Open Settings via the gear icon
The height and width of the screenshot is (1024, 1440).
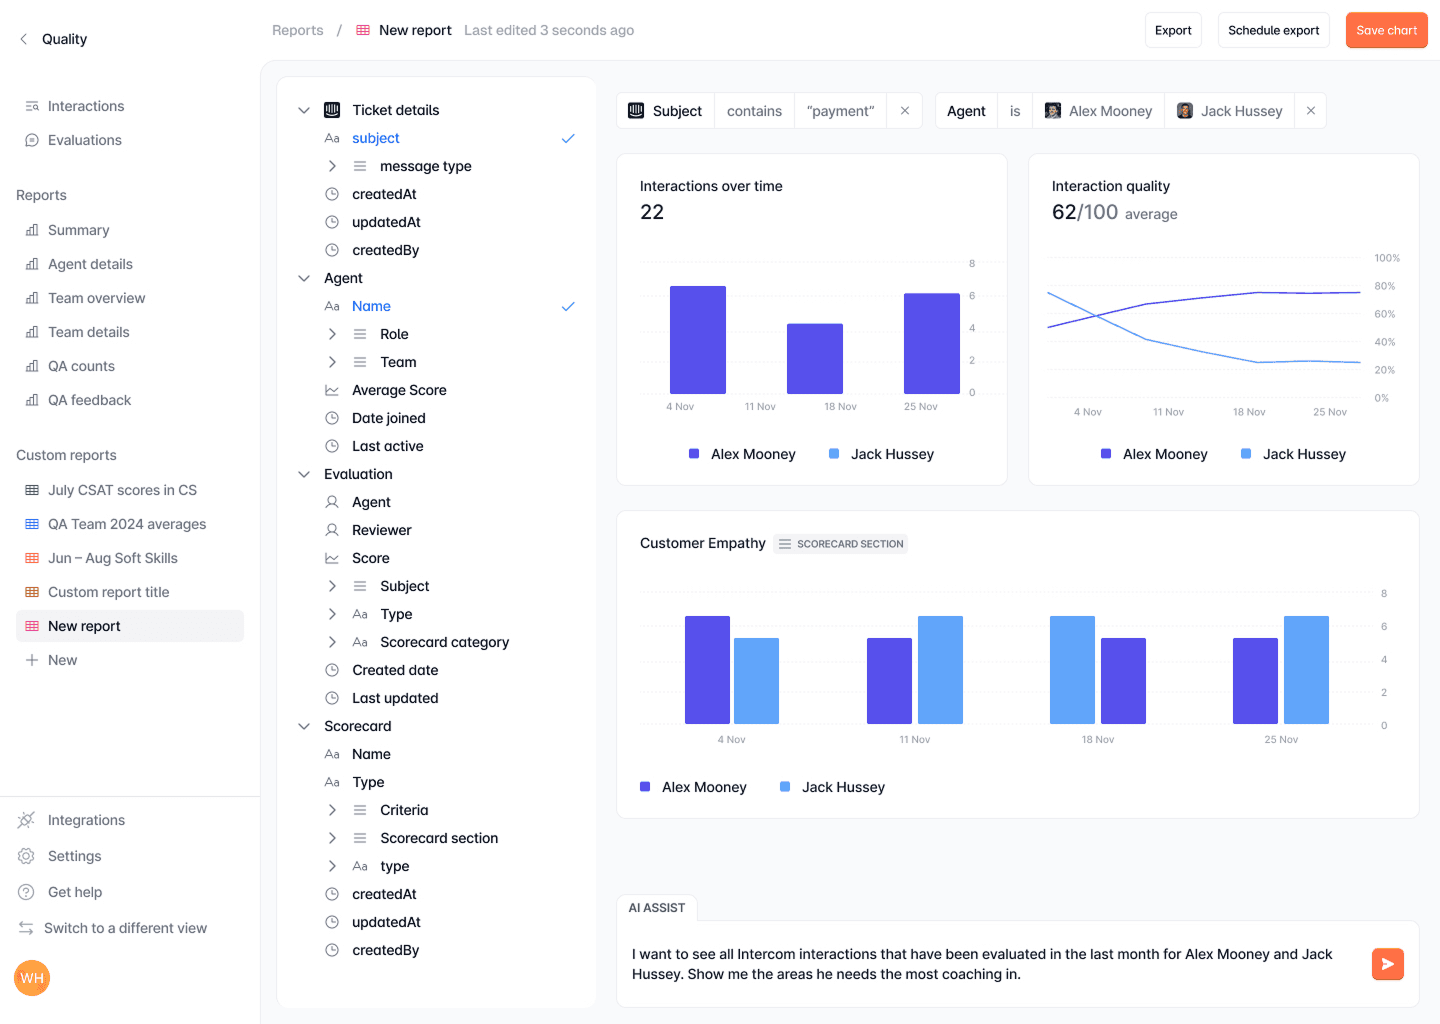[26, 856]
